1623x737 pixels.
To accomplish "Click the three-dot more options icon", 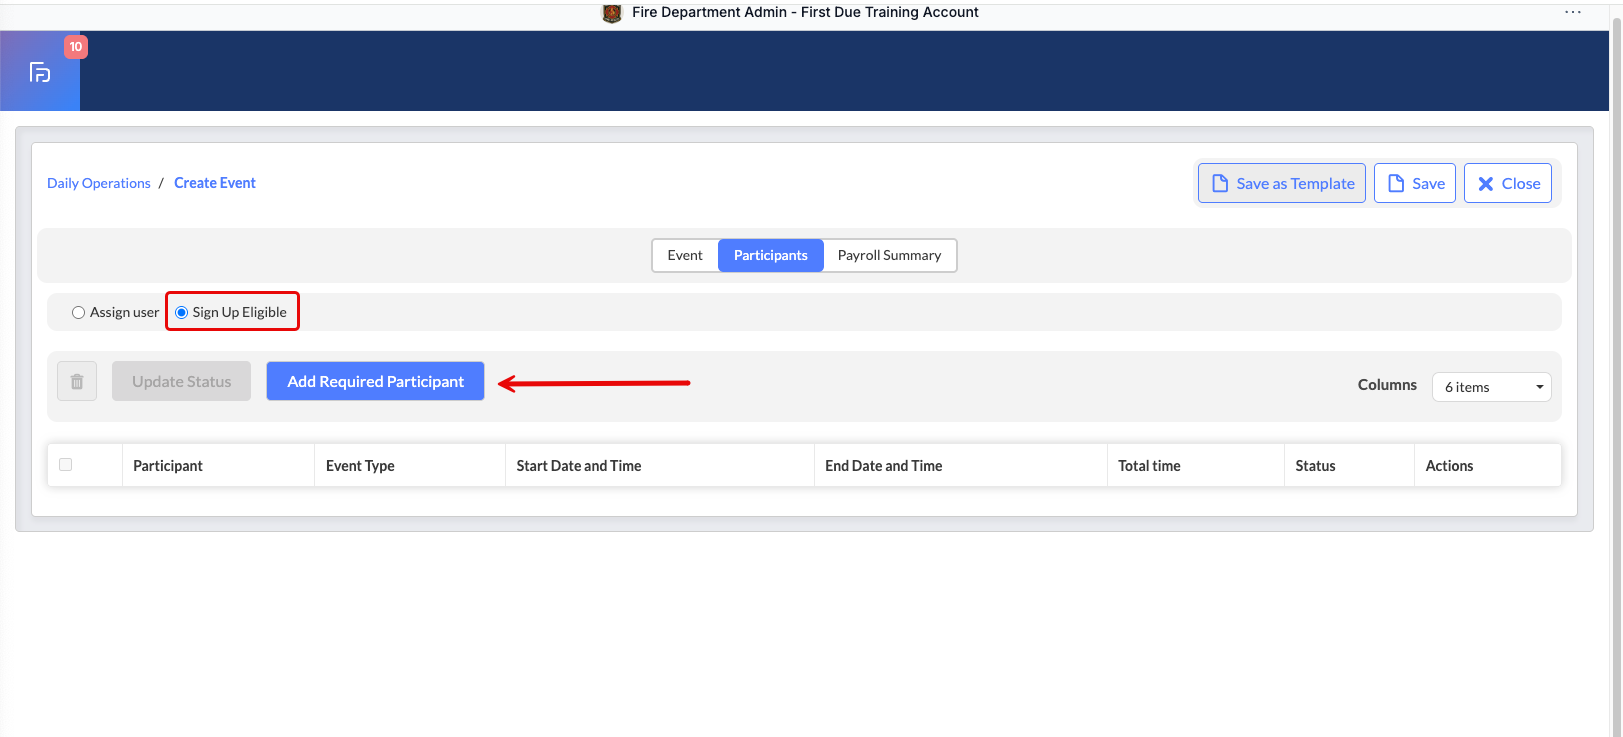I will coord(1572,12).
